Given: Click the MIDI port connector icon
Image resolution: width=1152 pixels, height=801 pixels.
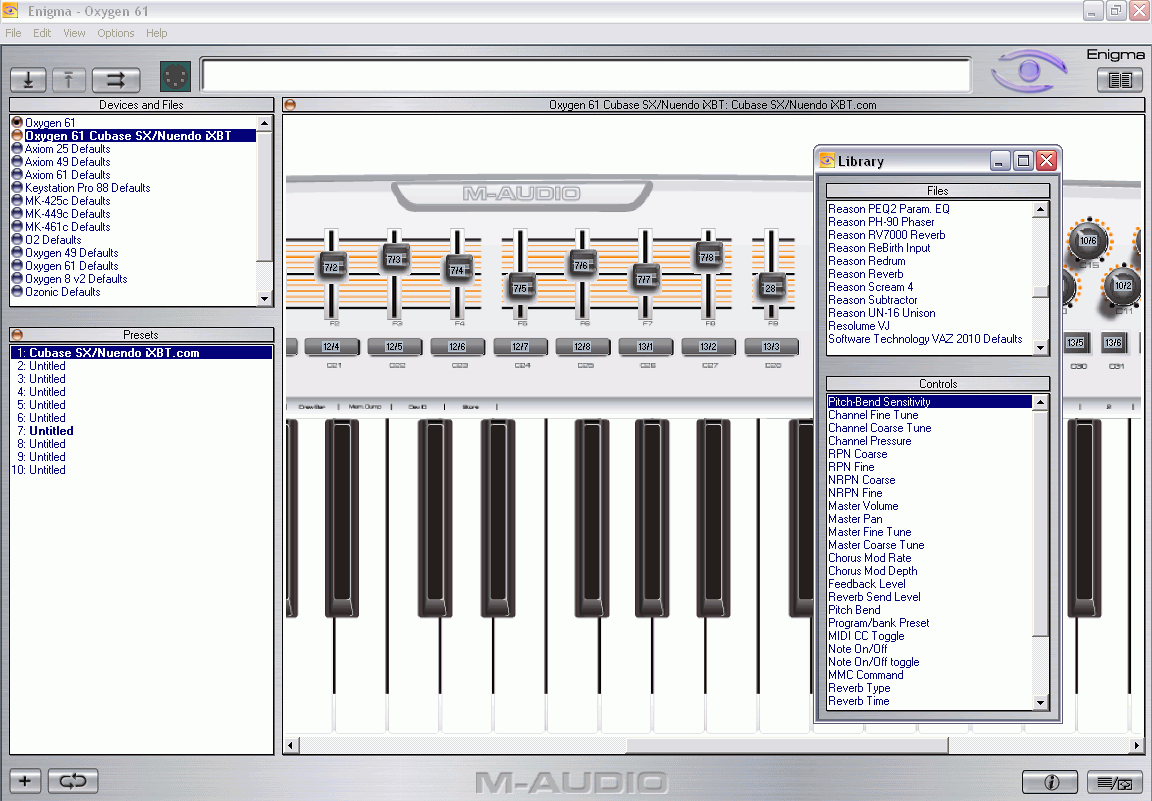Looking at the screenshot, I should click(175, 77).
